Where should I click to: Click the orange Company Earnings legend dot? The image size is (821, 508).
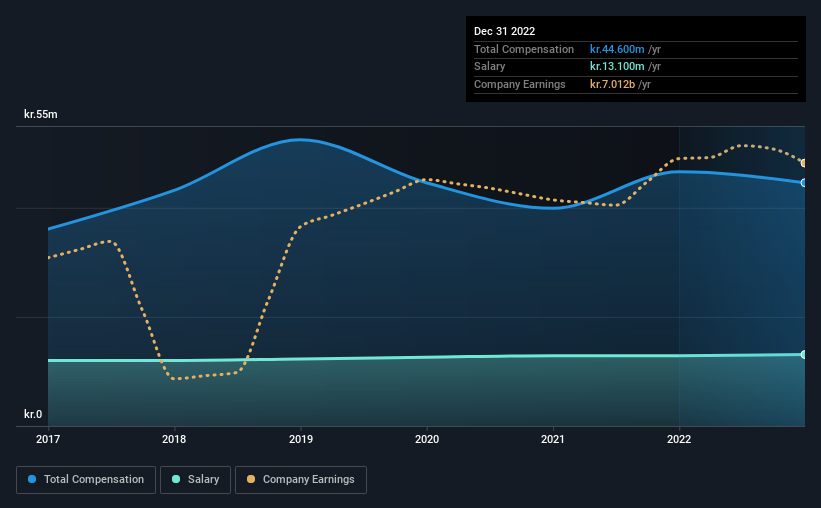pos(251,479)
